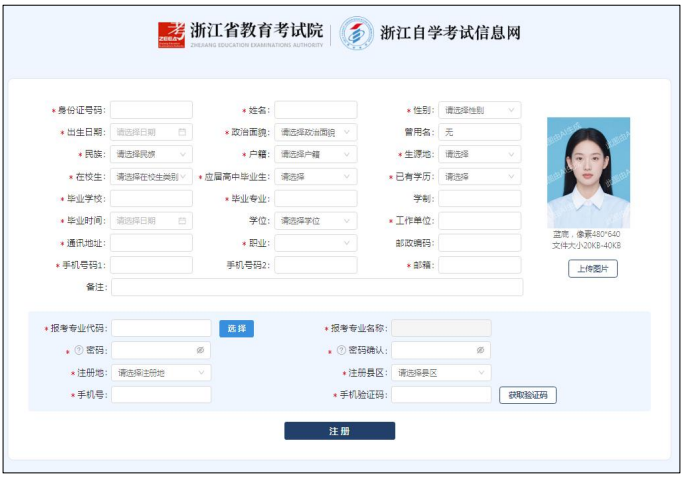The height and width of the screenshot is (477, 683).
Task: Toggle password visibility eye in 密码 field
Action: click(200, 350)
